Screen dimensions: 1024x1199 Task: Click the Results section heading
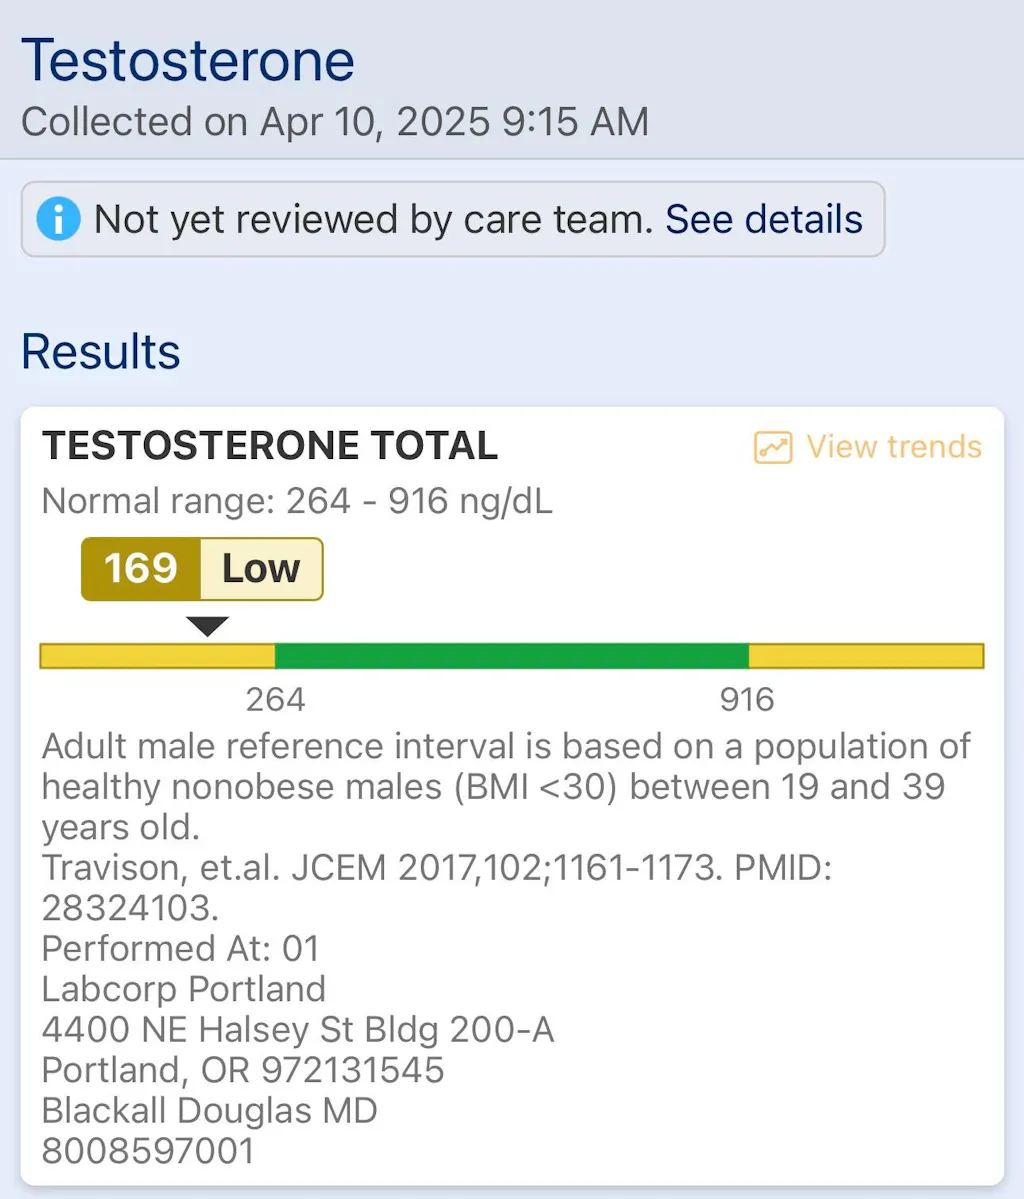tap(101, 352)
